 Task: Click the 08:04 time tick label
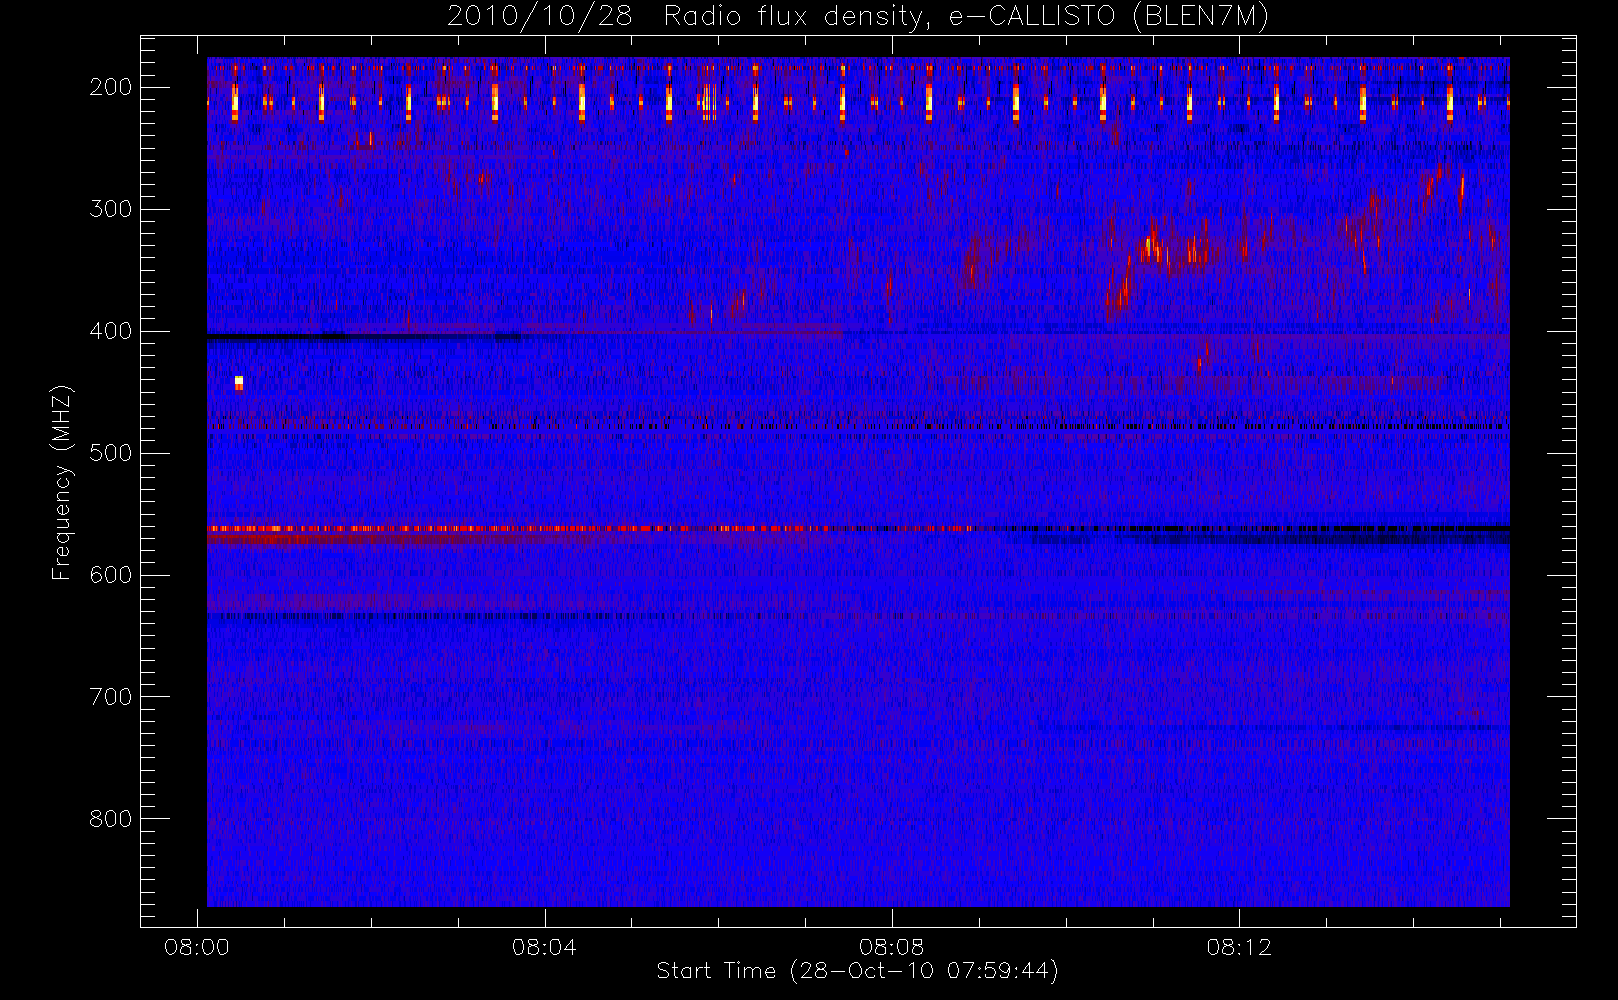point(544,947)
